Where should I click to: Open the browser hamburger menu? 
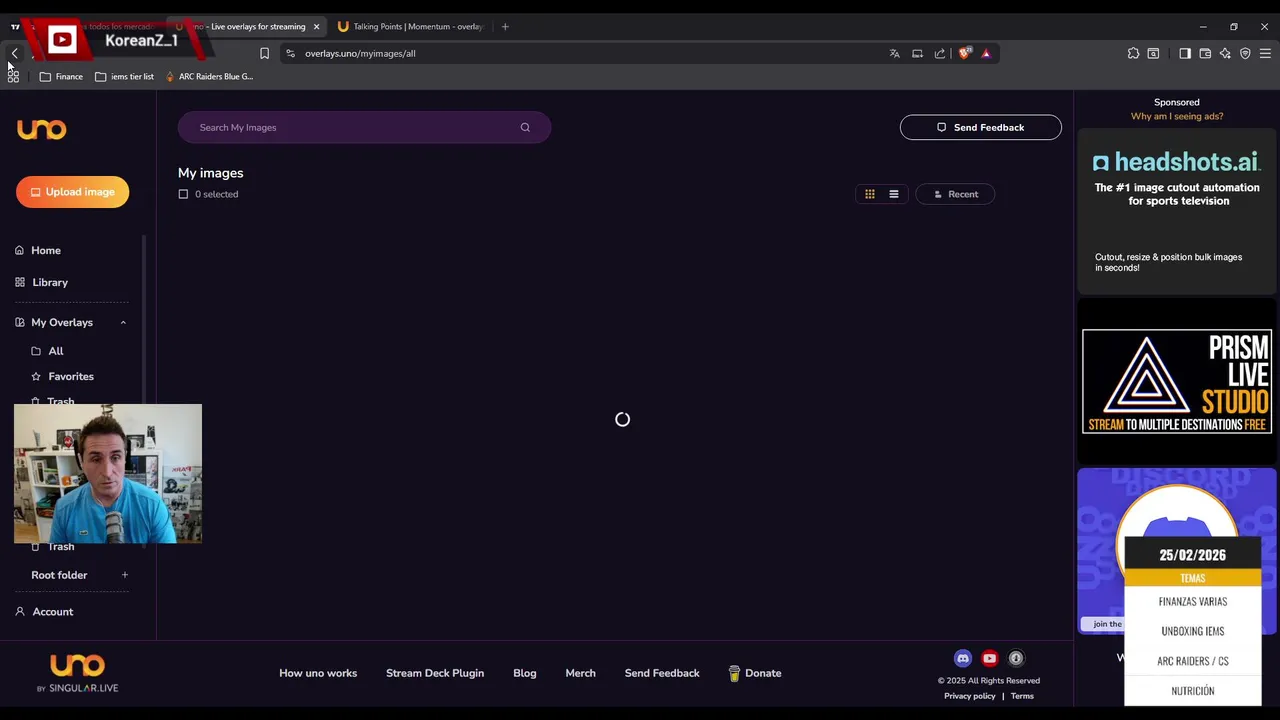point(1265,53)
